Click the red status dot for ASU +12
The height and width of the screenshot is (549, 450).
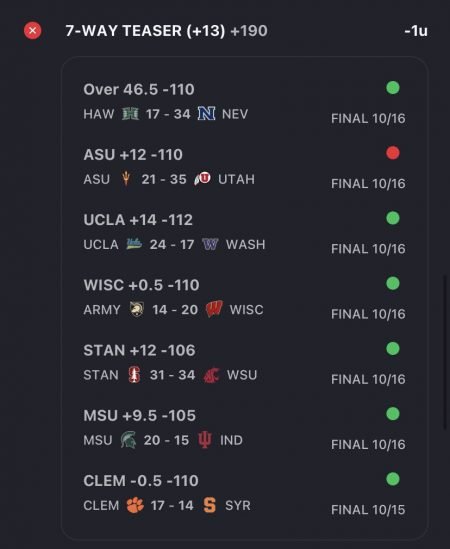[393, 153]
